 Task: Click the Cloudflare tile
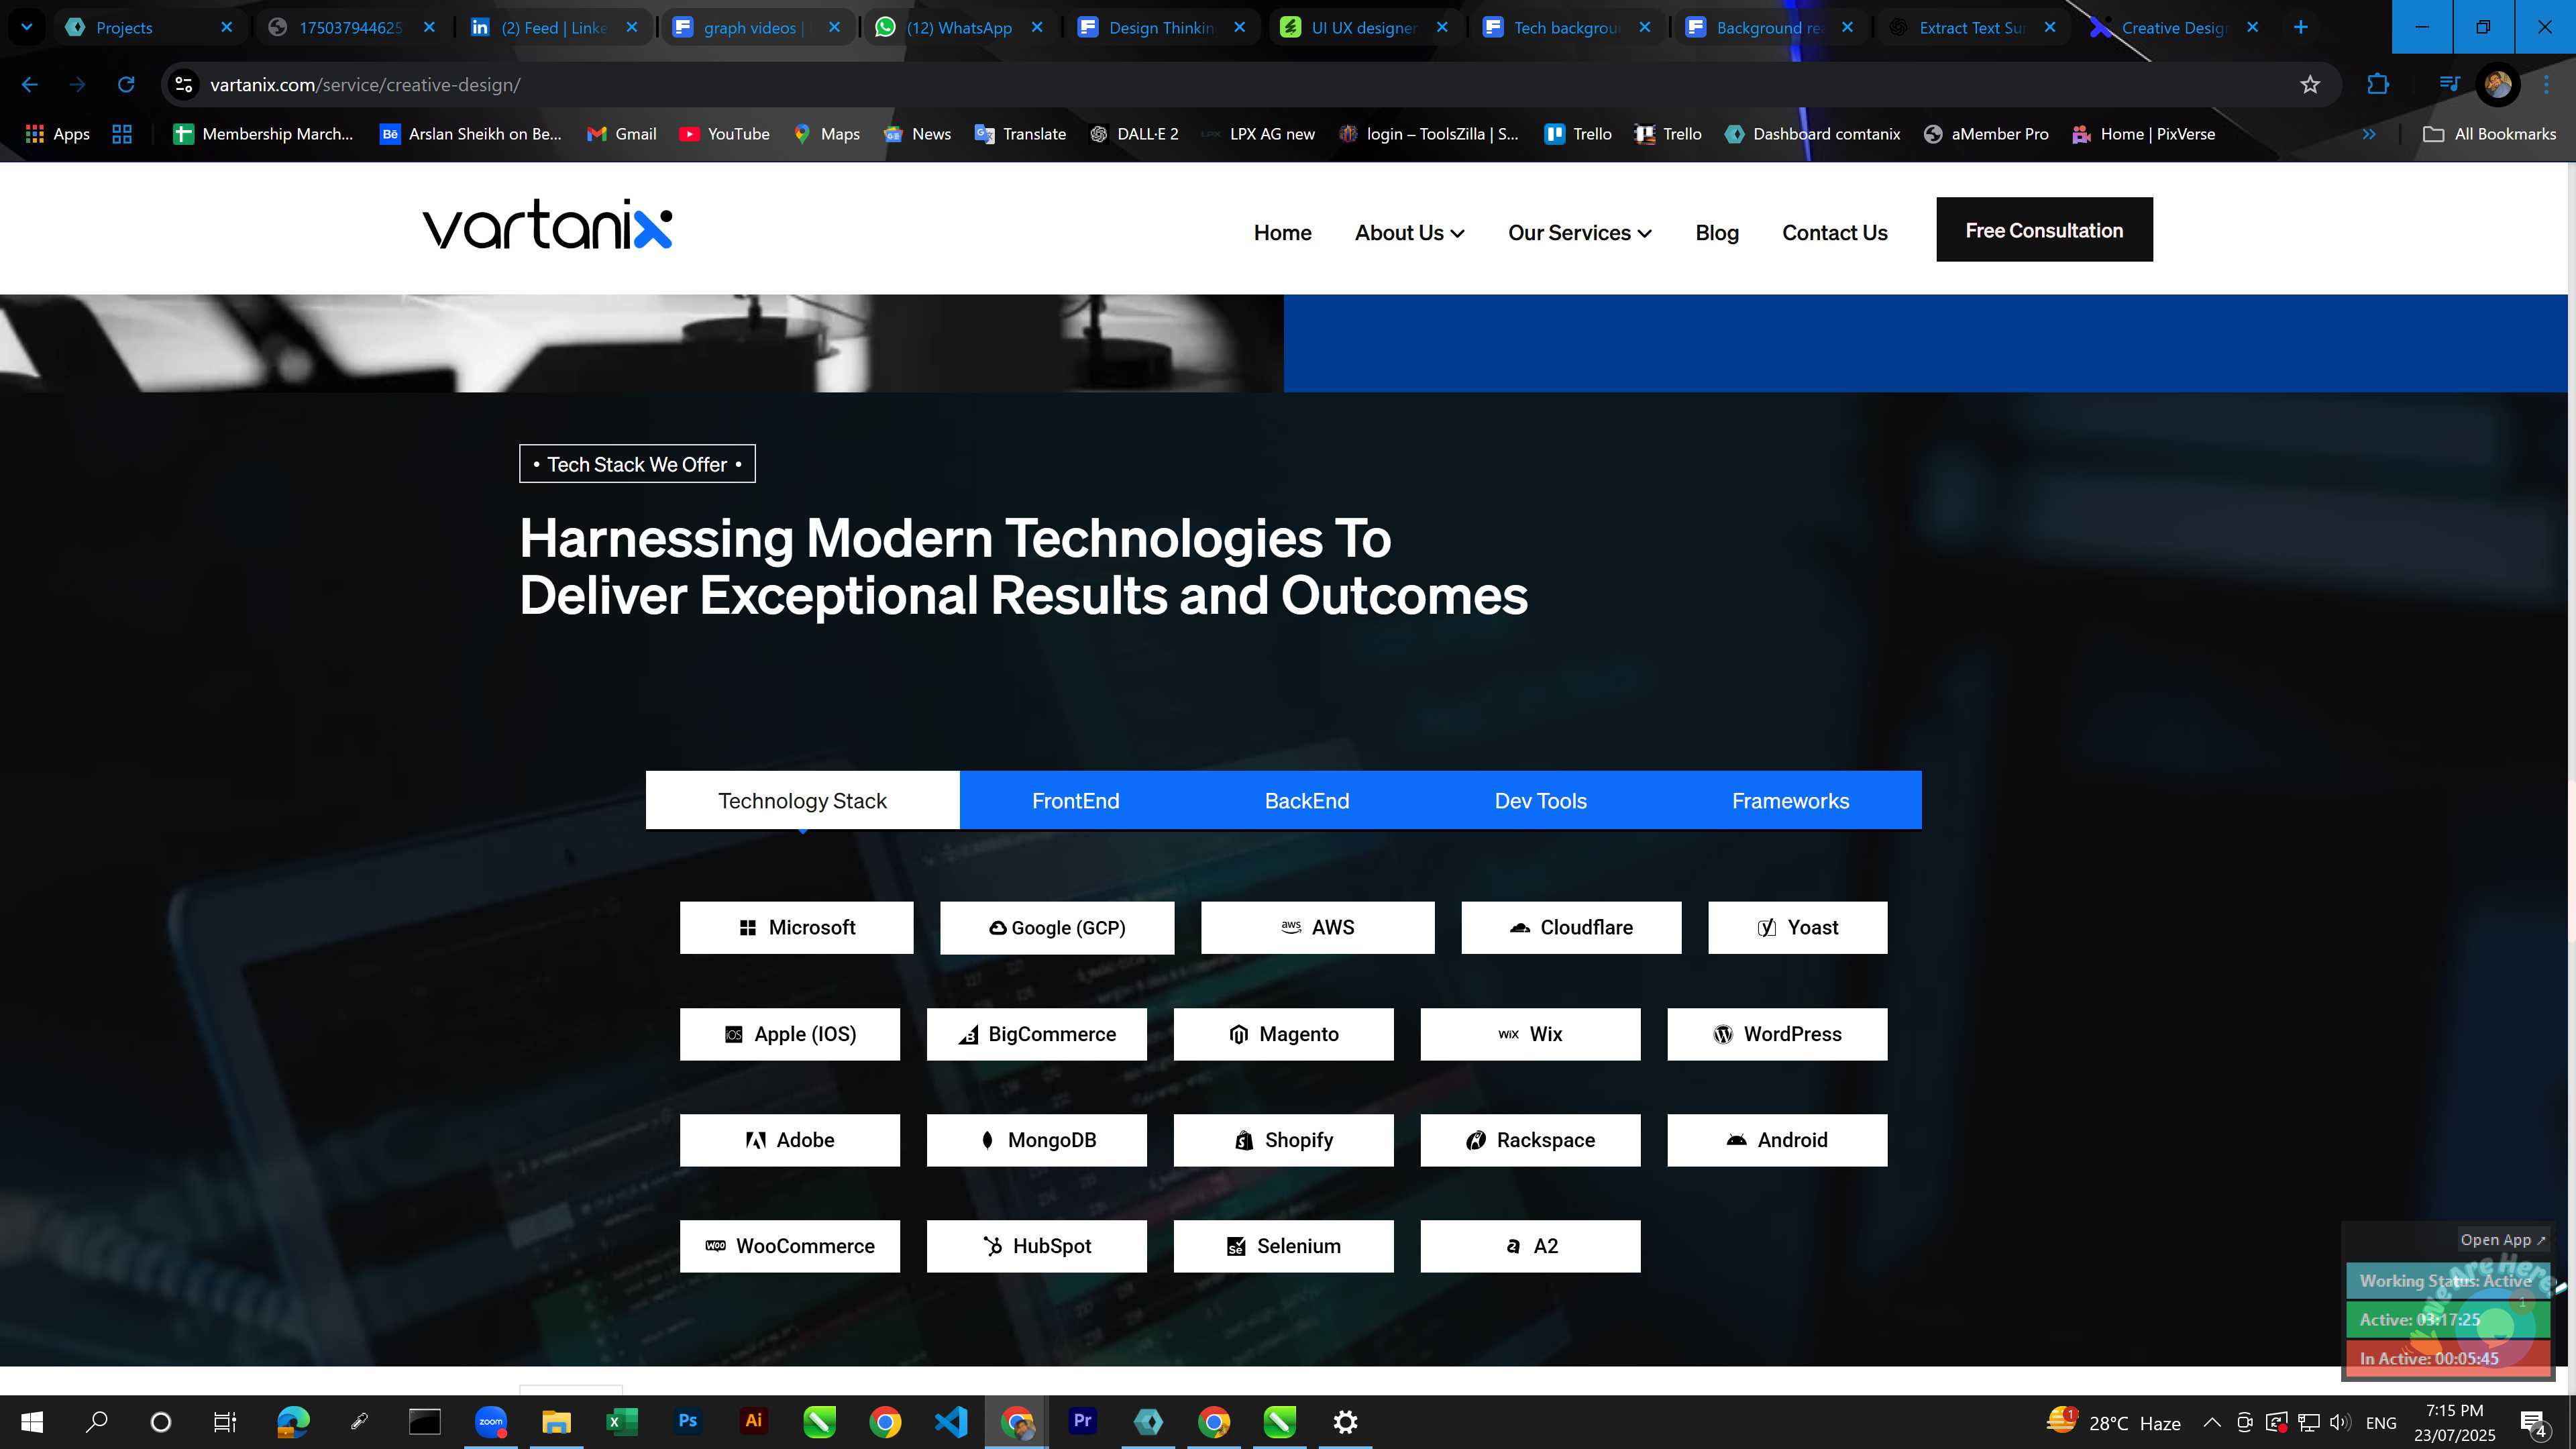click(x=1571, y=928)
